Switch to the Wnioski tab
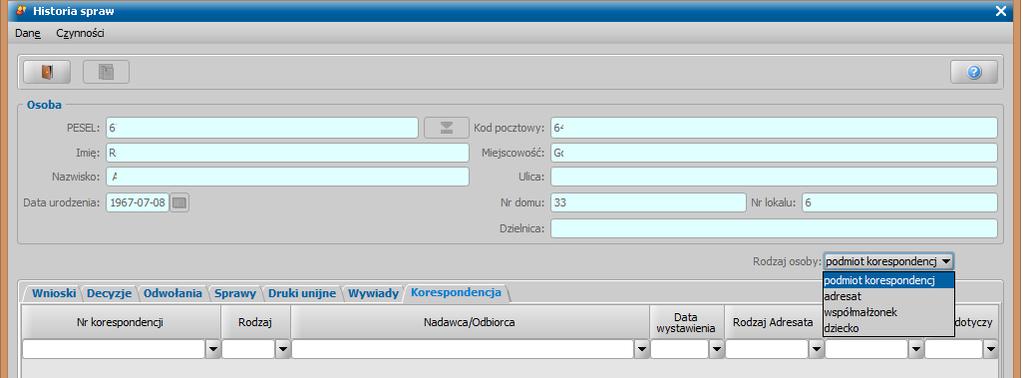The image size is (1023, 378). [x=54, y=294]
